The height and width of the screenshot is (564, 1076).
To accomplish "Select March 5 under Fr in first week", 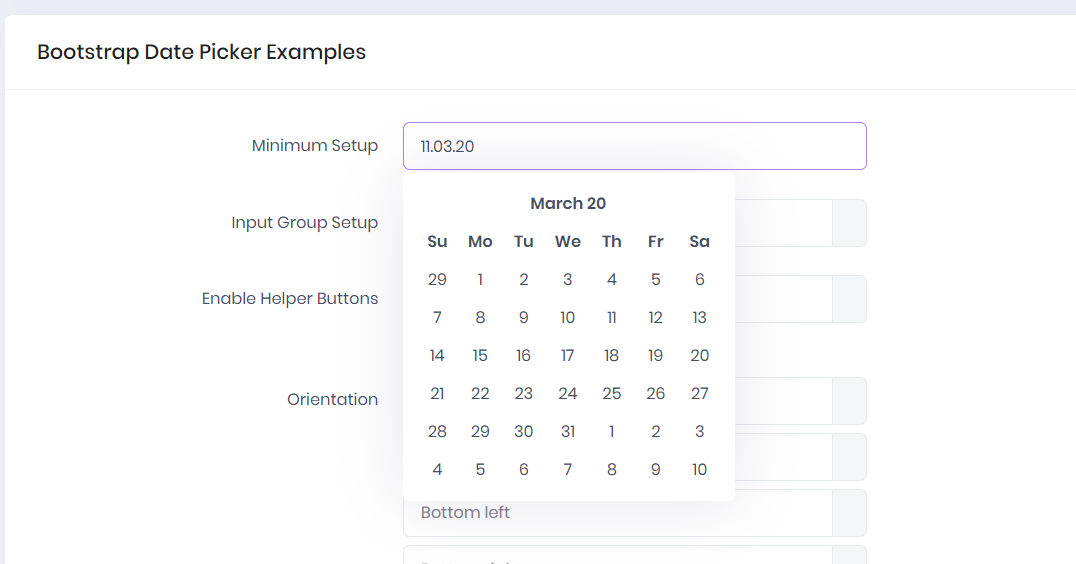I will 655,280.
